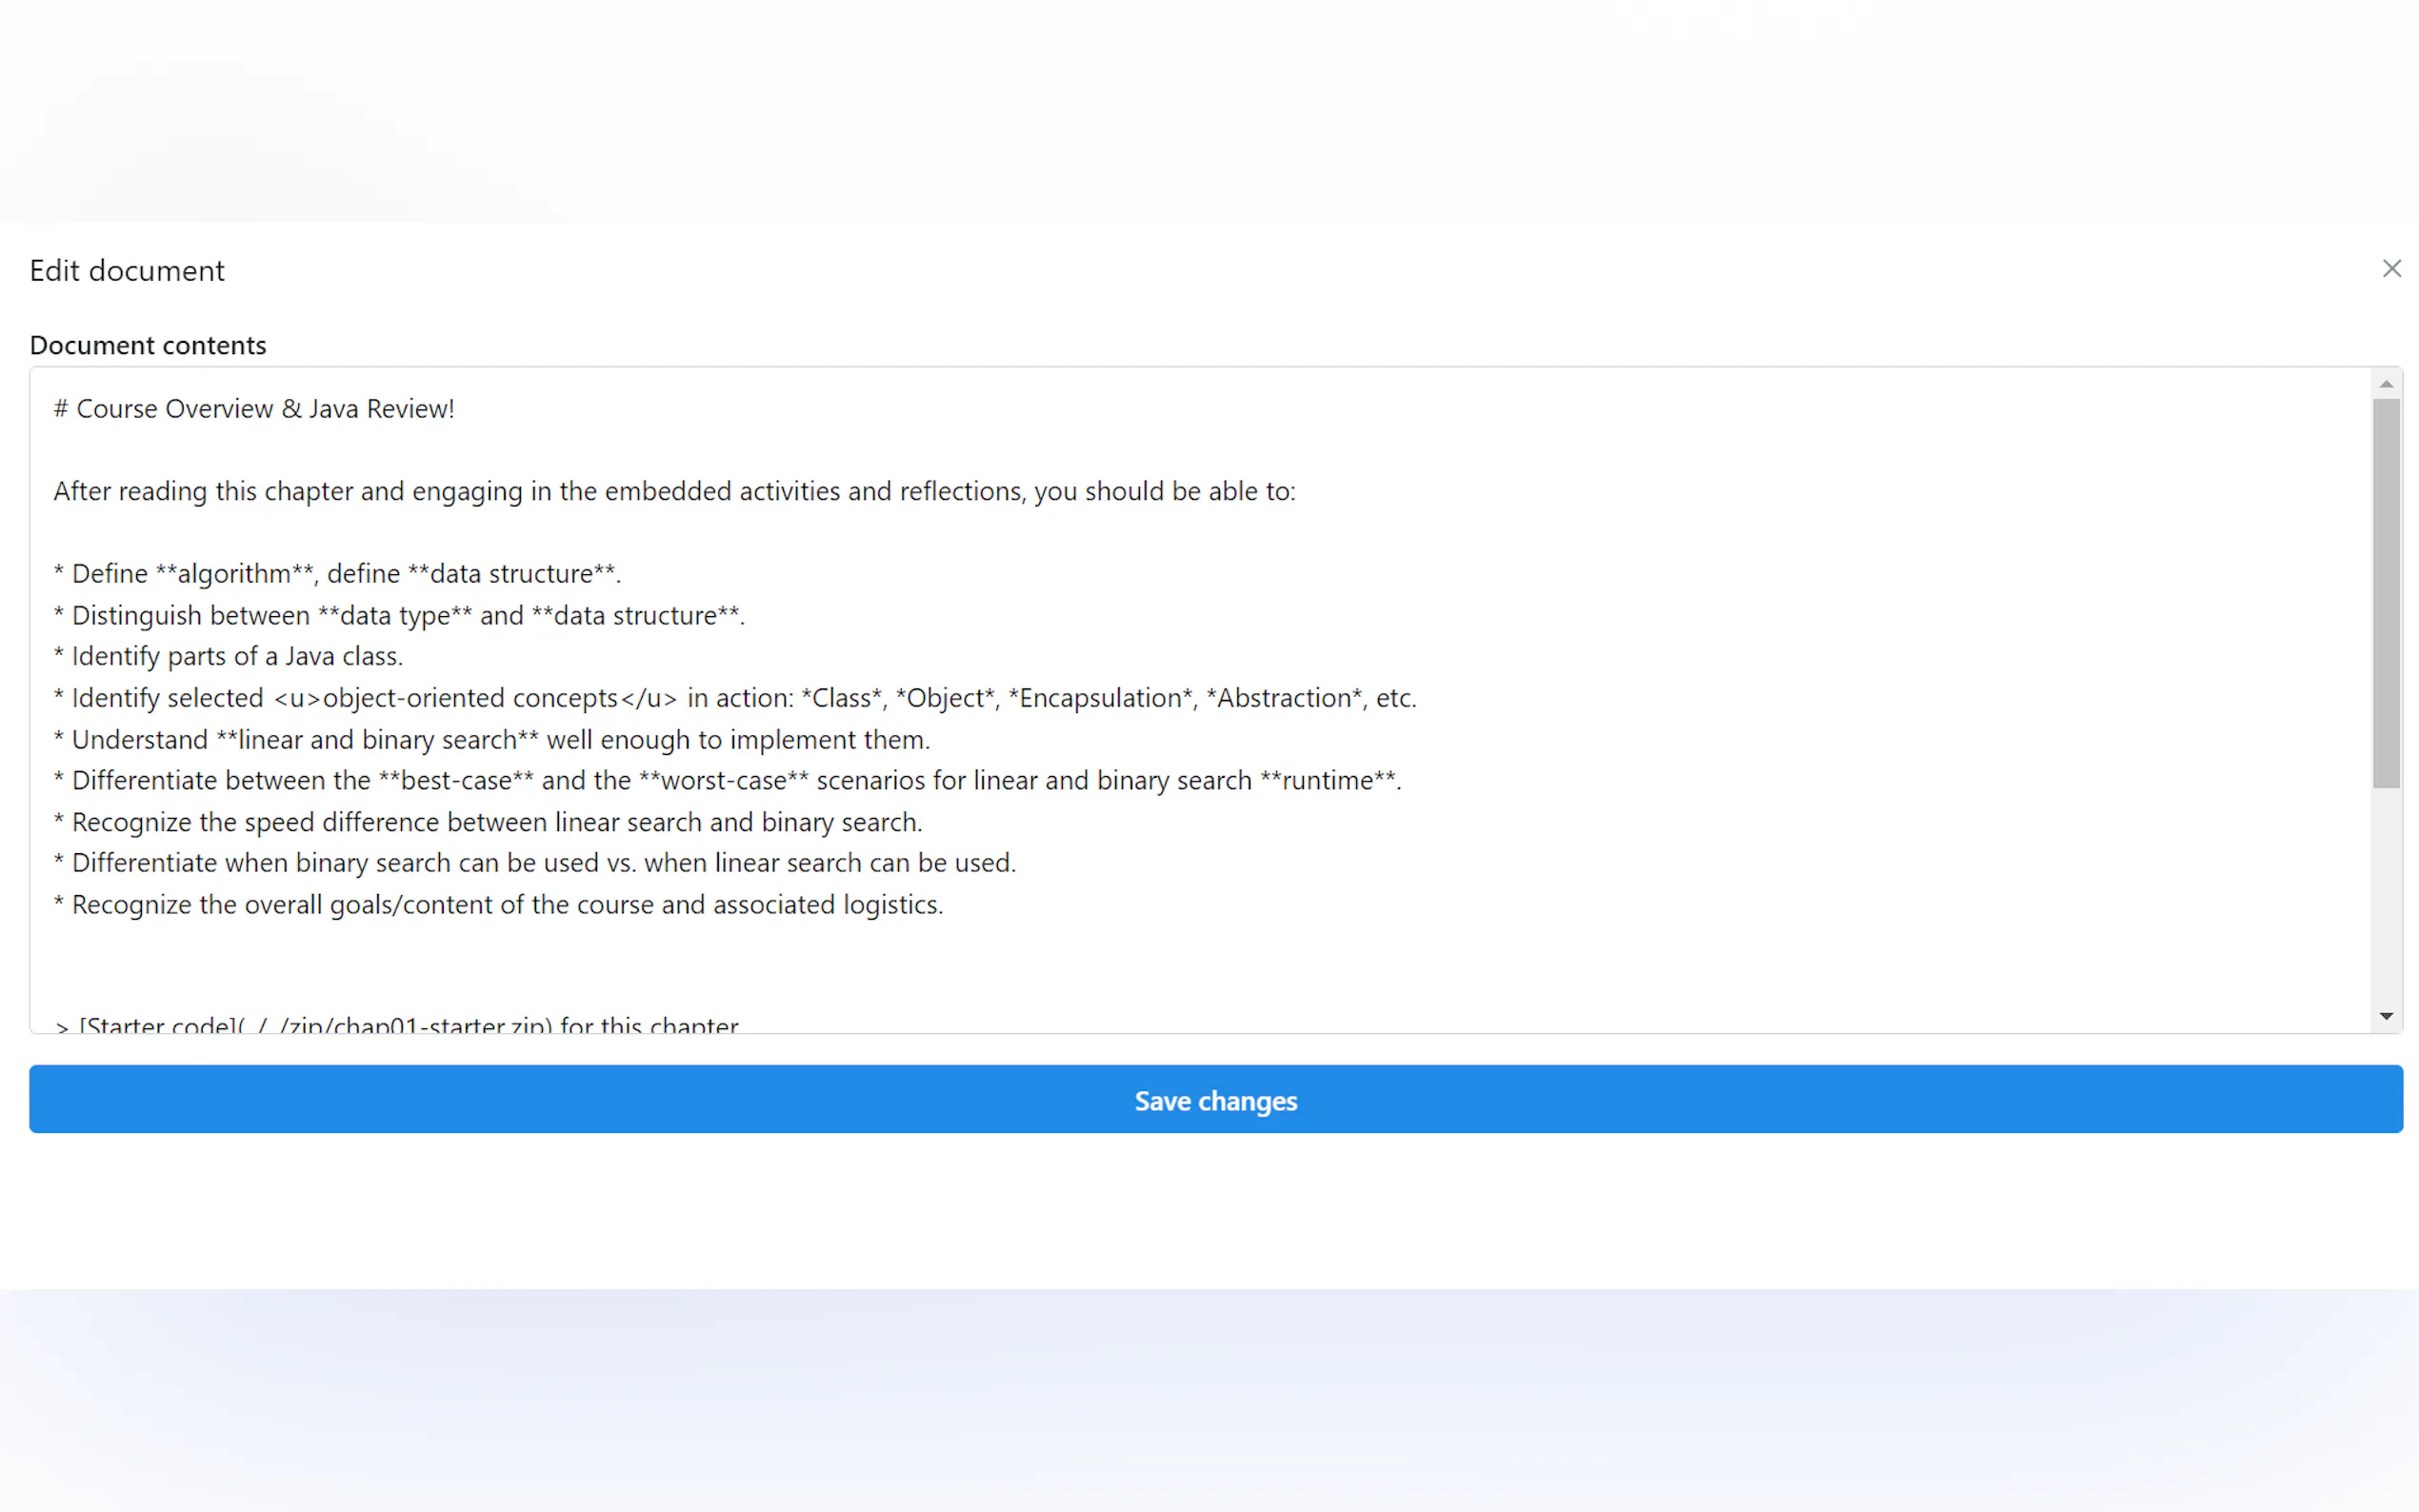This screenshot has height=1512, width=2419.
Task: Click 'Differentiate when binary search' line
Action: coord(543,863)
